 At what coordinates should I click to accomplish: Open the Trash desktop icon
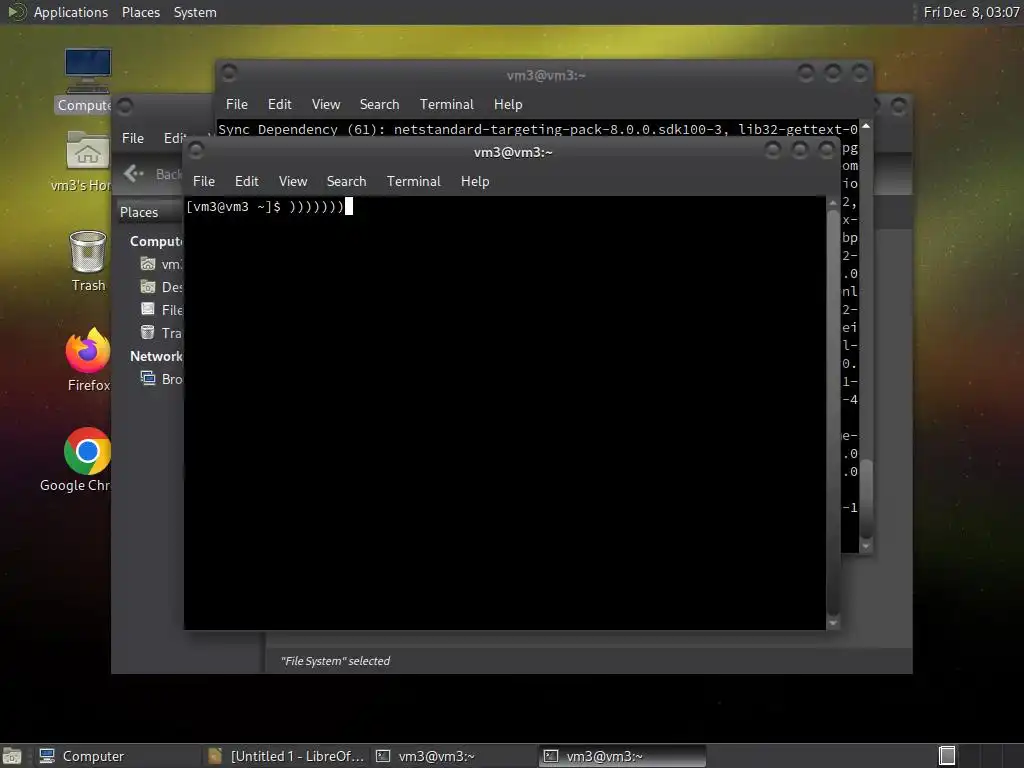pos(88,261)
